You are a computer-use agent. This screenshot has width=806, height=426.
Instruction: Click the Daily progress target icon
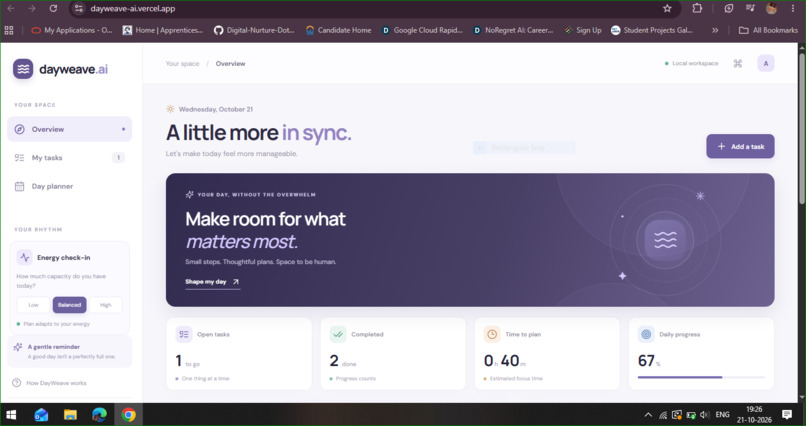click(646, 334)
